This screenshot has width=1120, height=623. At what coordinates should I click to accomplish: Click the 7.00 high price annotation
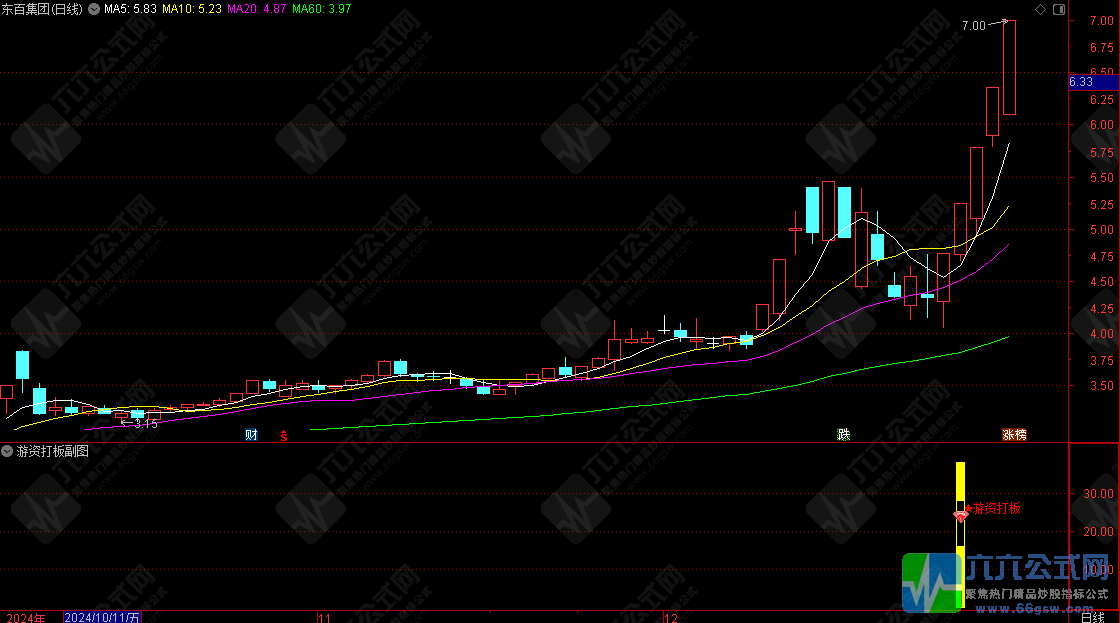coord(973,25)
